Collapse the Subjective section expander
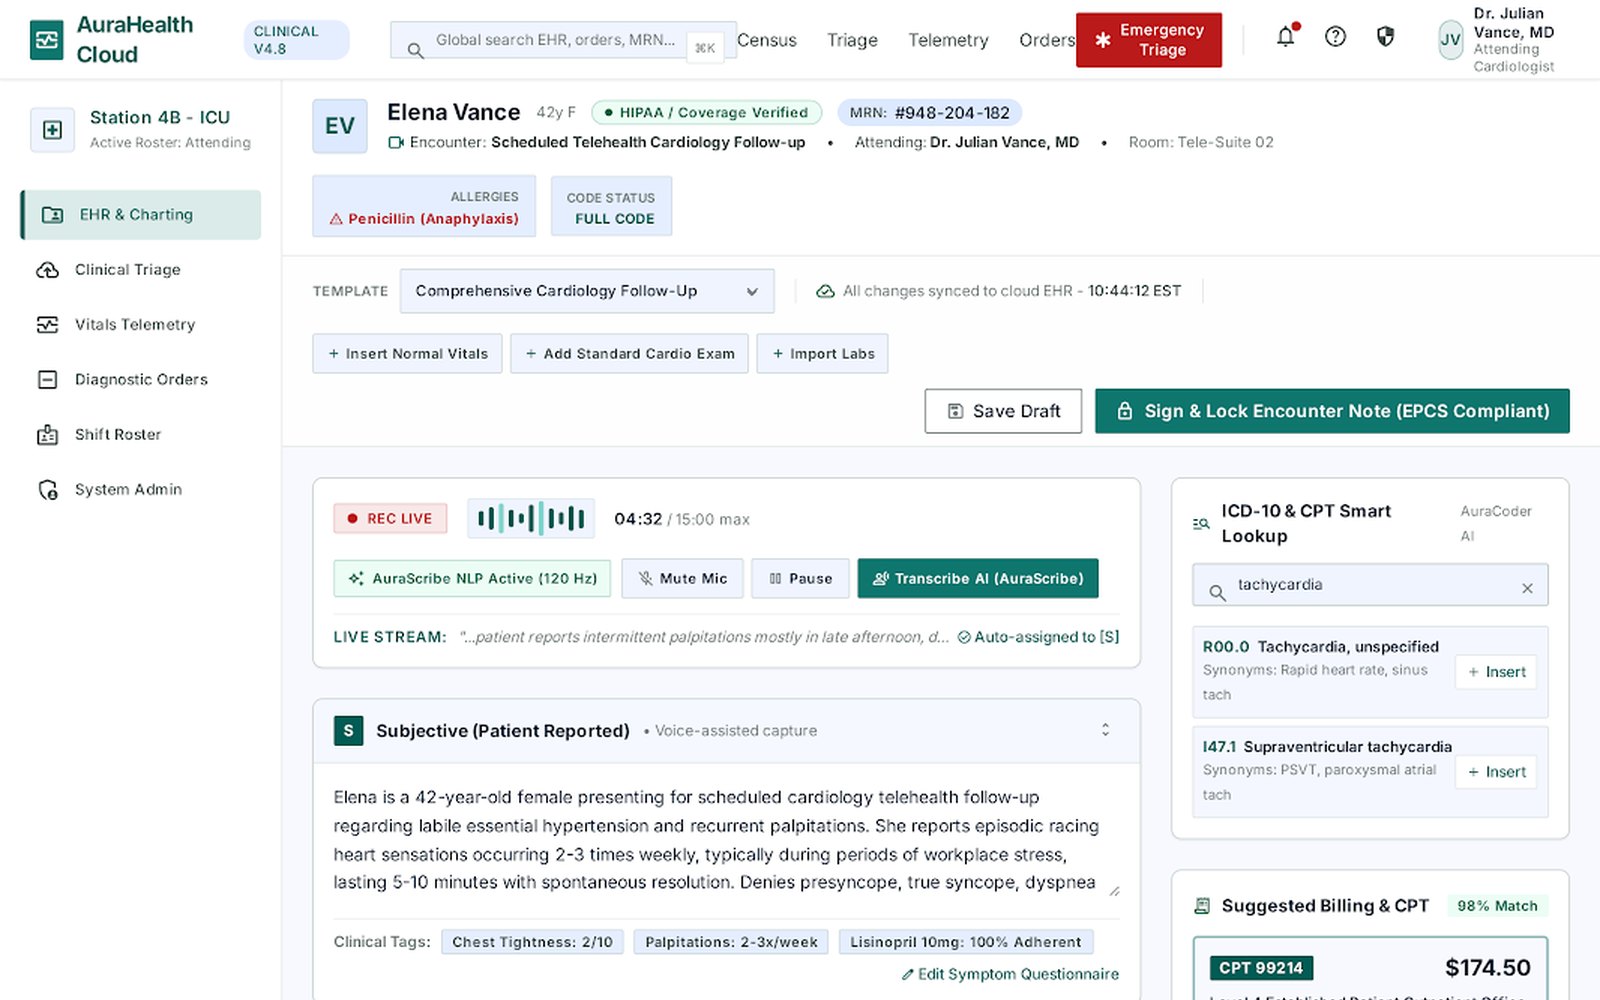The height and width of the screenshot is (1000, 1600). (1105, 730)
